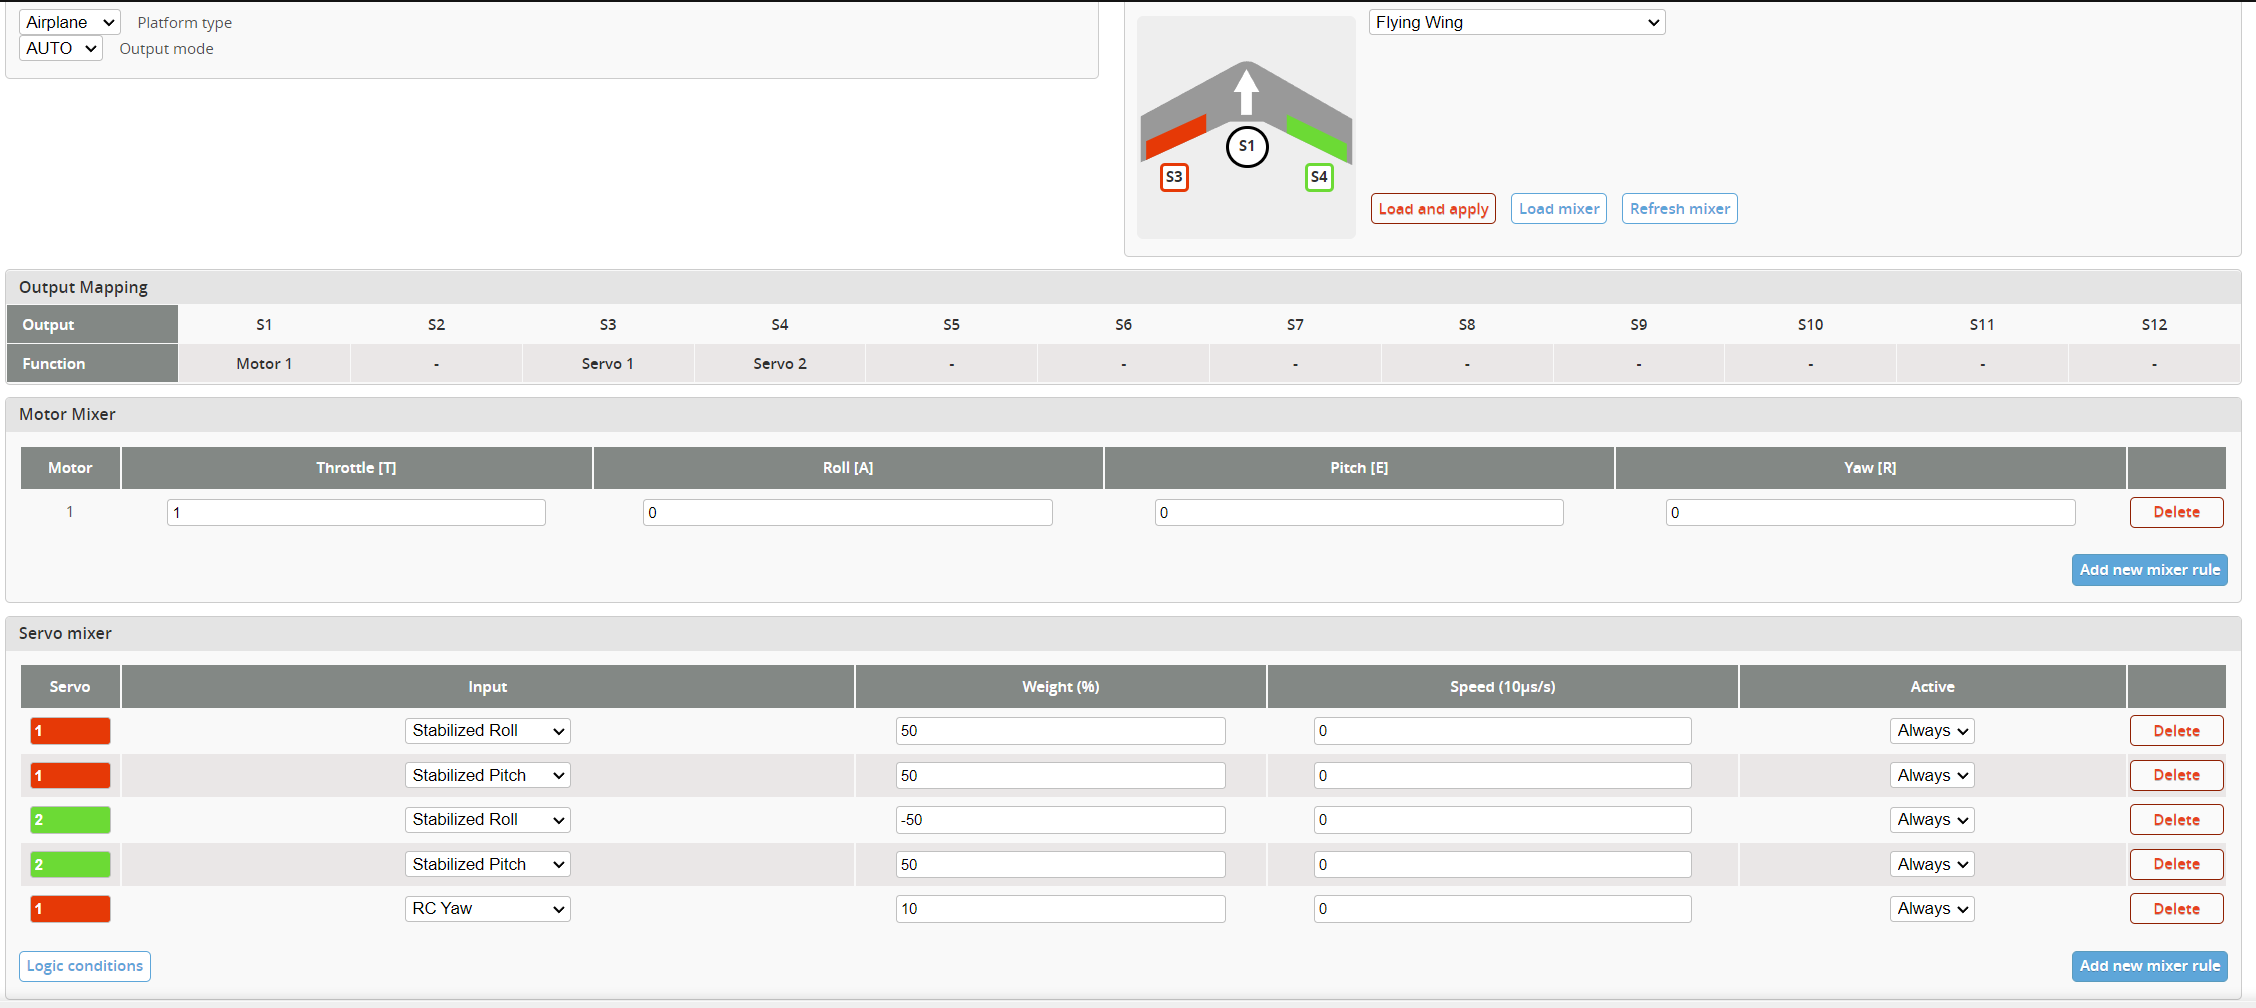
Task: Click the green servo 2 badge in Stabilized Roll row
Action: (70, 819)
